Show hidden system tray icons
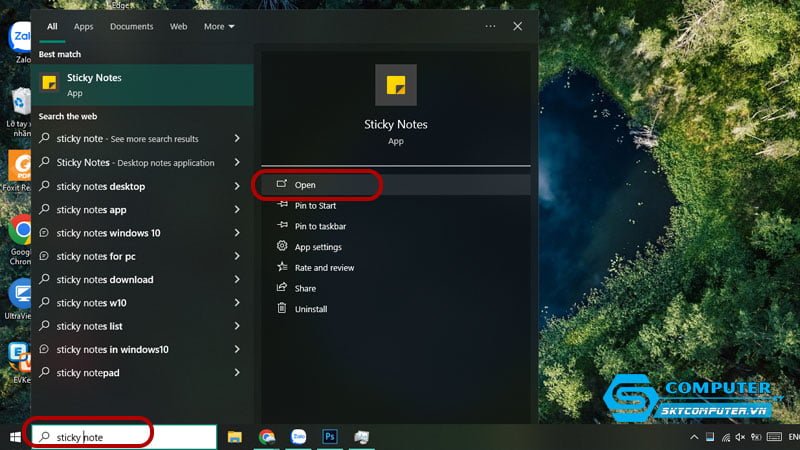This screenshot has height=450, width=800. (694, 437)
